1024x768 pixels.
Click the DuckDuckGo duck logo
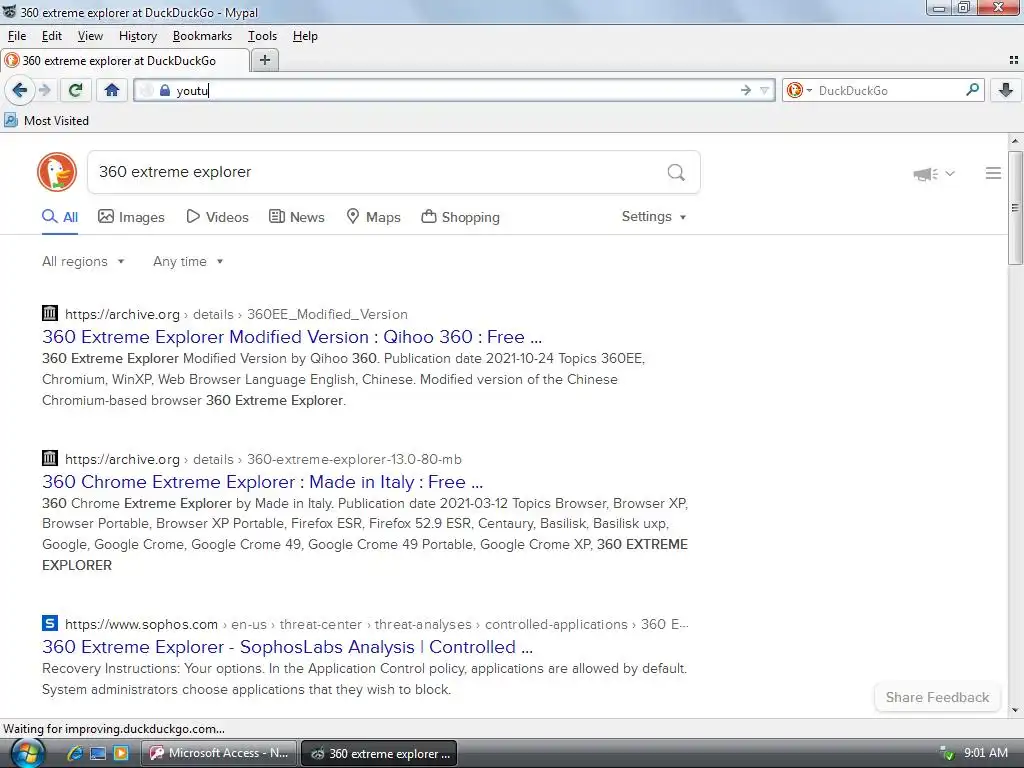(x=57, y=172)
